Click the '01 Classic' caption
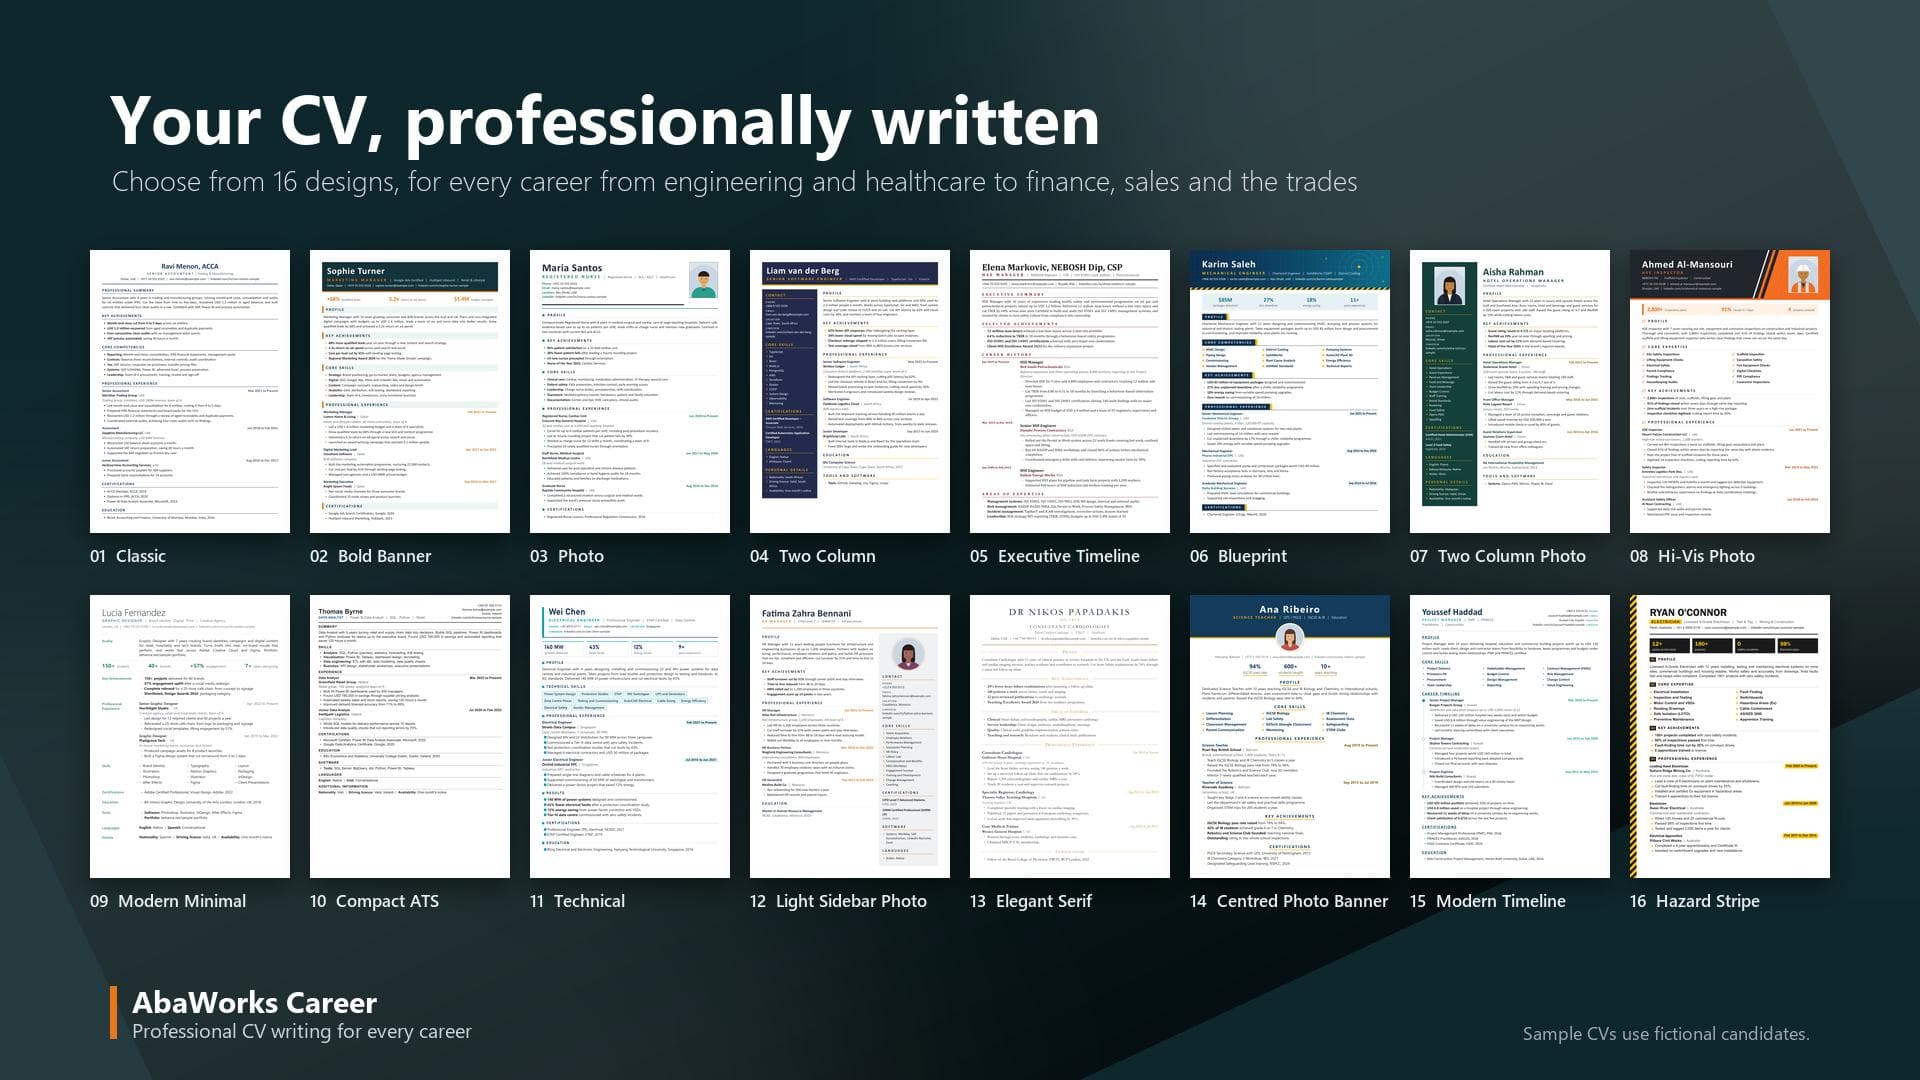1920x1080 pixels. click(128, 556)
